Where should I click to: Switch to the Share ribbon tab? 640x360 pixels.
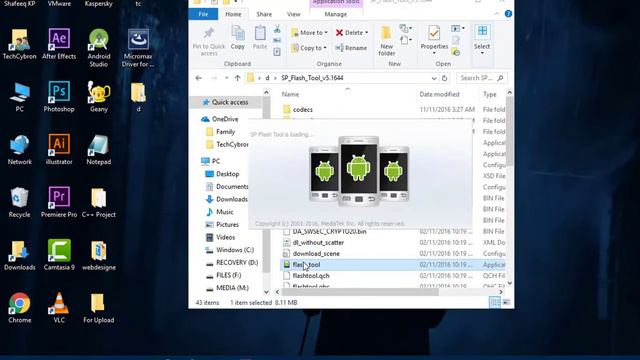pos(264,14)
